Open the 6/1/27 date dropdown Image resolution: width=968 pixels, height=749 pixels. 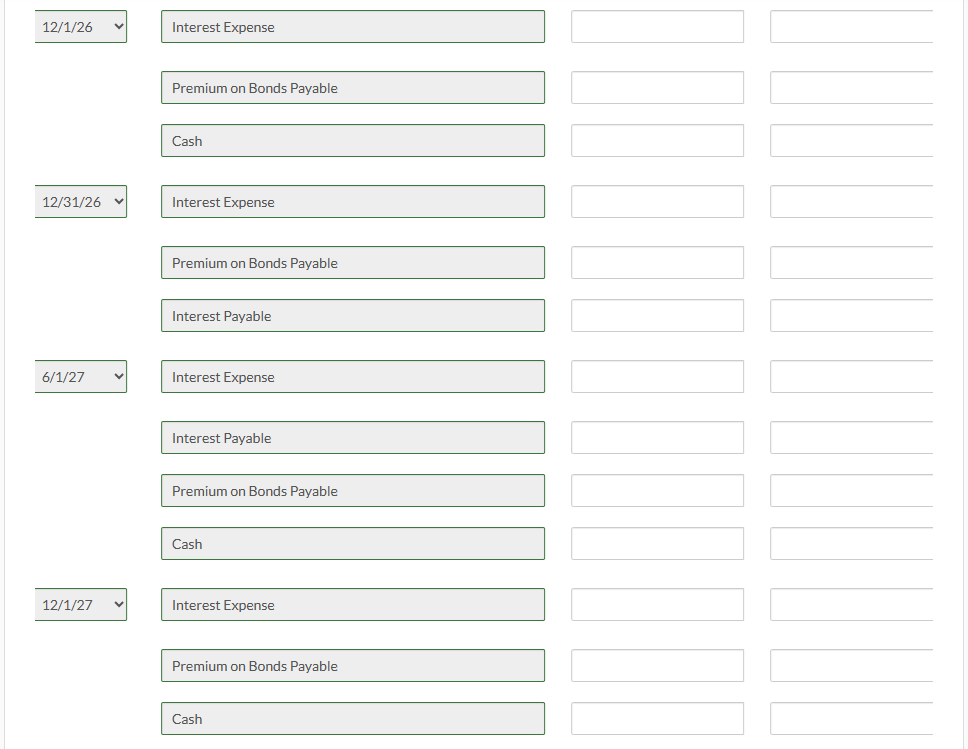(x=80, y=376)
